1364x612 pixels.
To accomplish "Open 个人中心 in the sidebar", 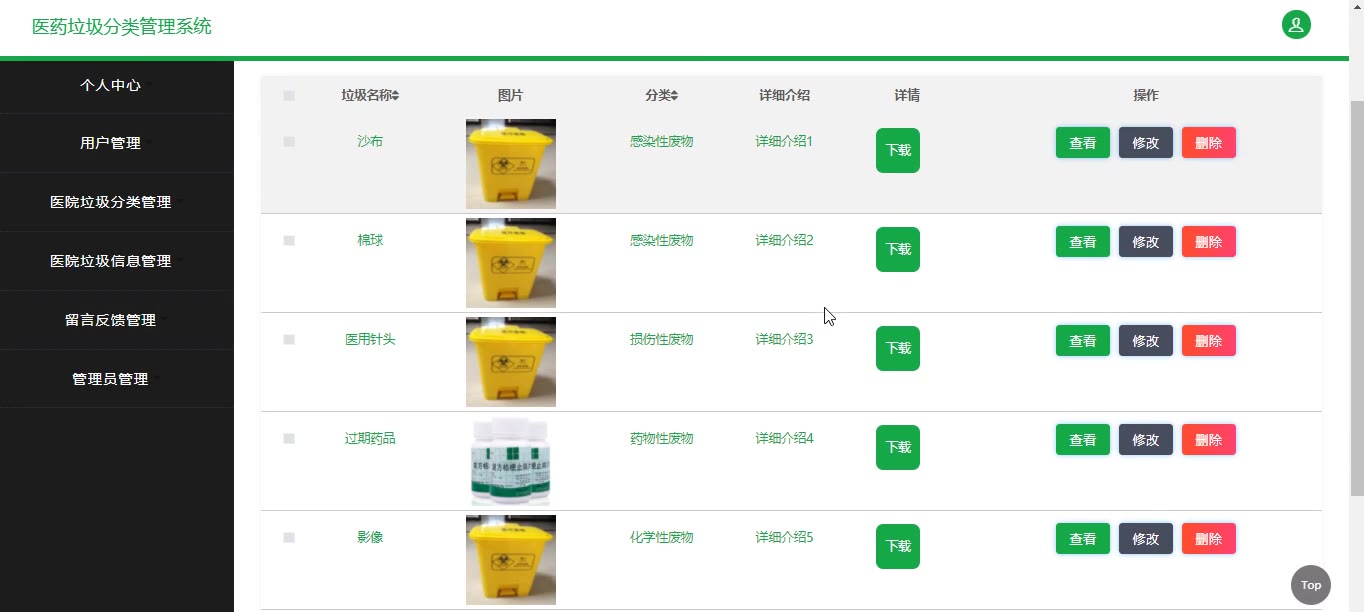I will point(117,85).
